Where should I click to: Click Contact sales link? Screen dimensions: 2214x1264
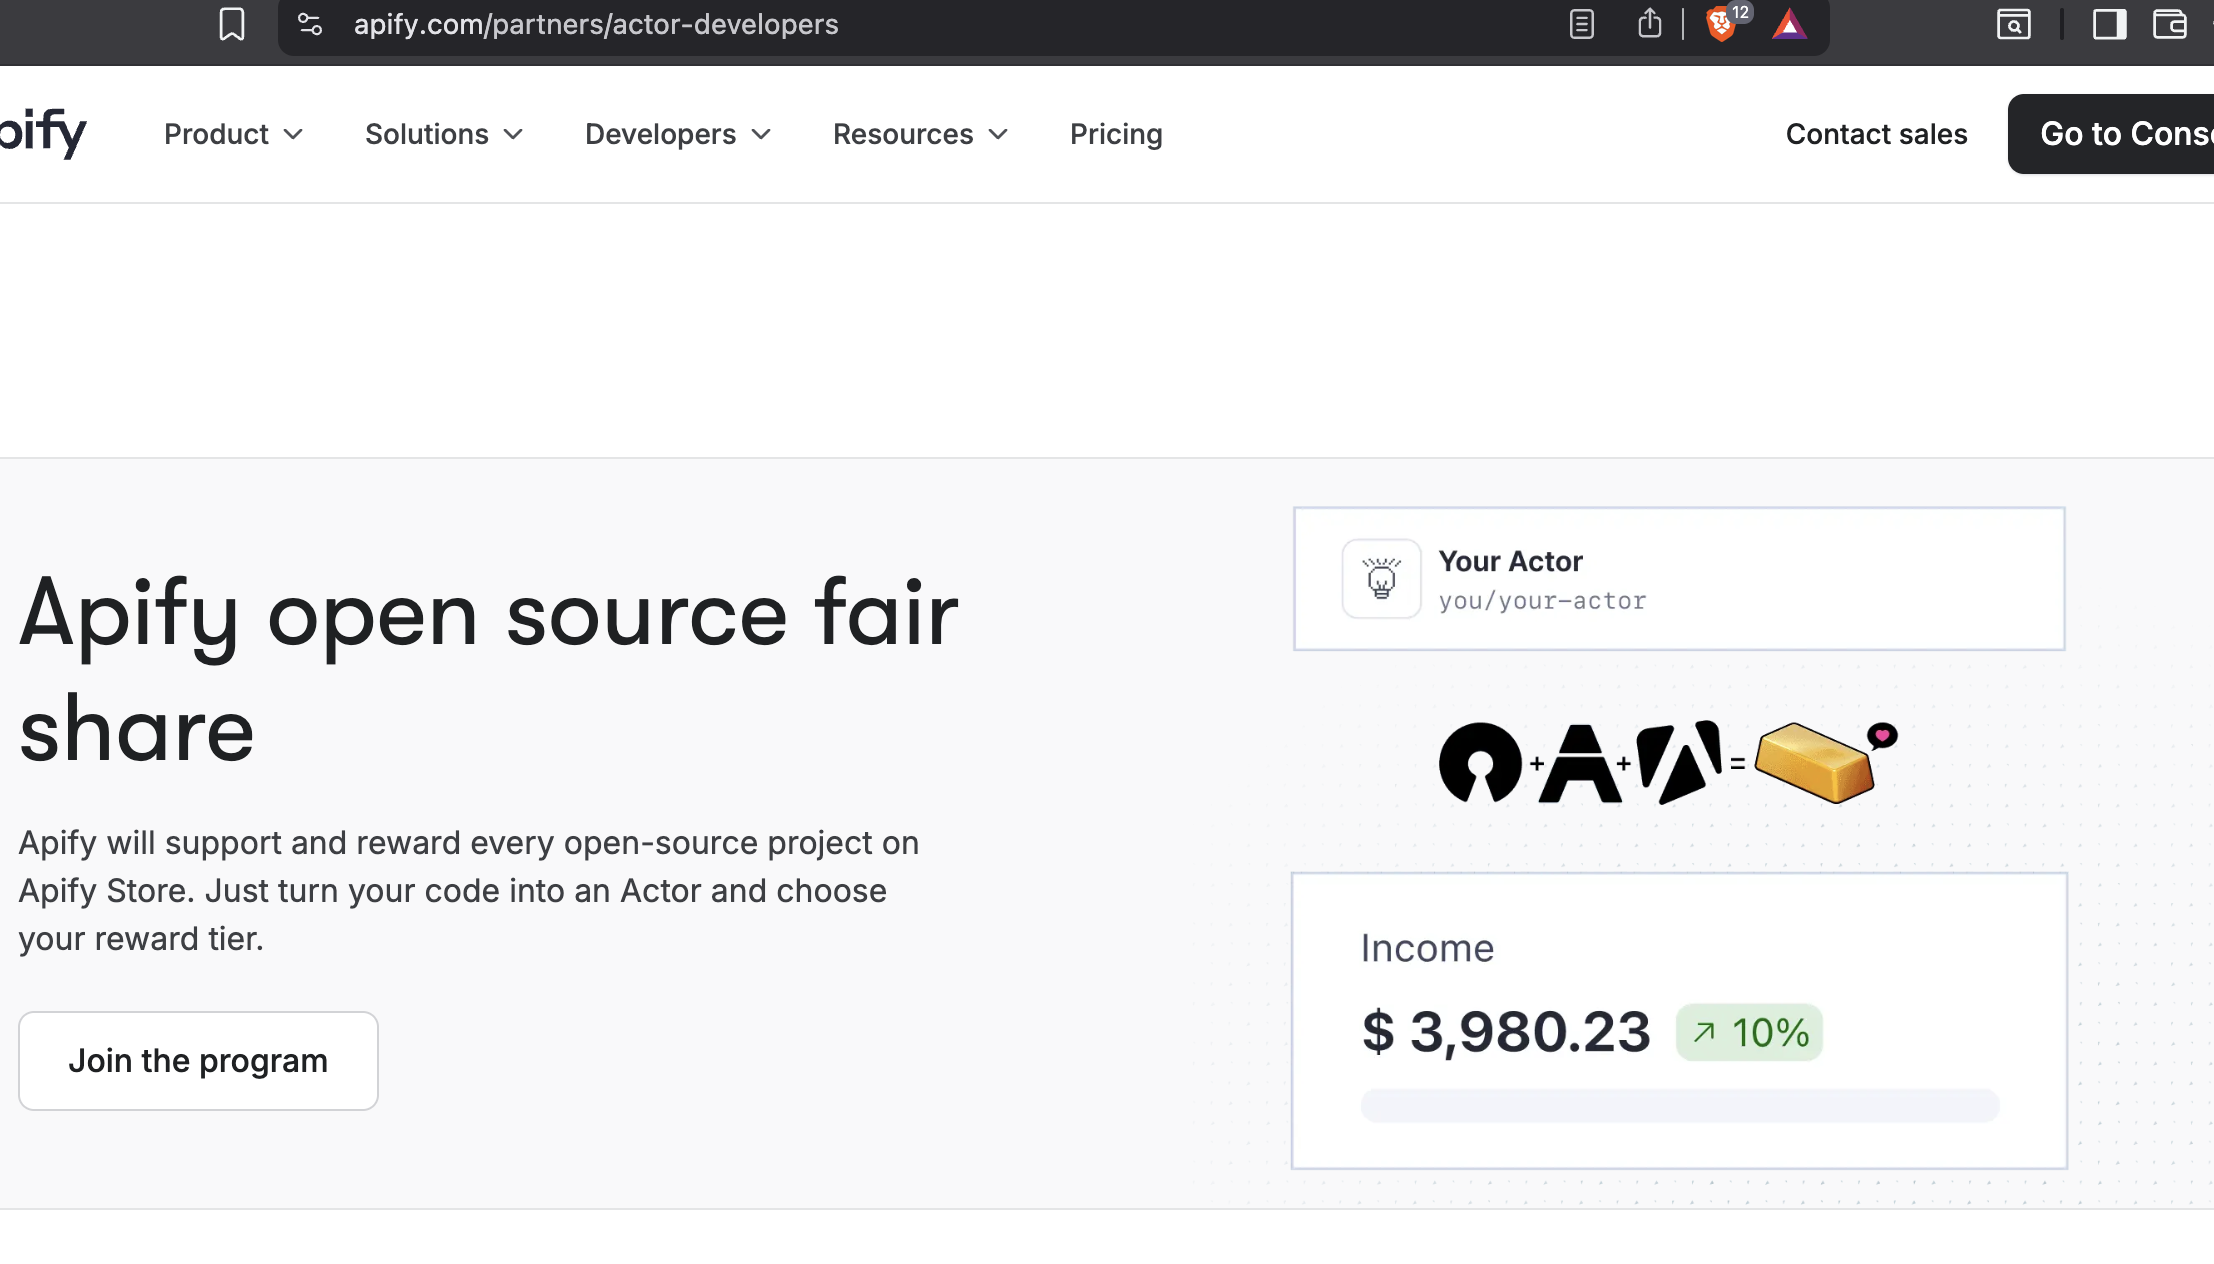click(1876, 134)
